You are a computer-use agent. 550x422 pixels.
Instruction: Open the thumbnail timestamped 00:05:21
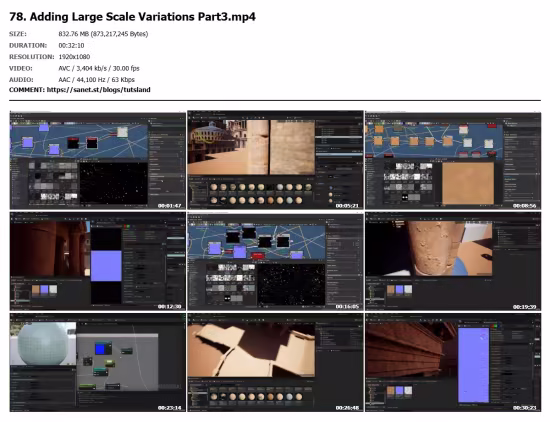pyautogui.click(x=275, y=160)
